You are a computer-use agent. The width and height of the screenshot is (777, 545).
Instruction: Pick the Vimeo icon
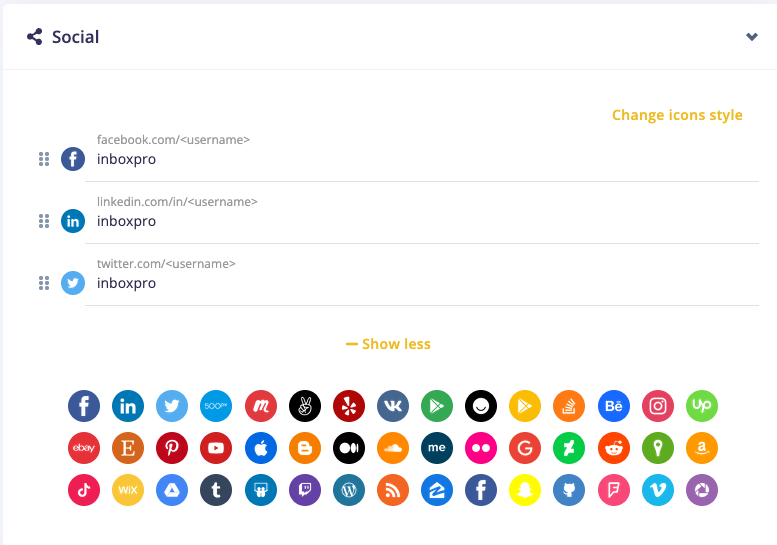(658, 490)
